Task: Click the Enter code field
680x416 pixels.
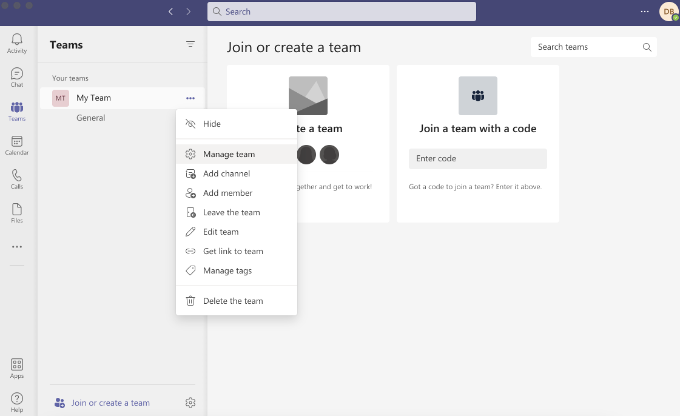Action: coord(477,159)
